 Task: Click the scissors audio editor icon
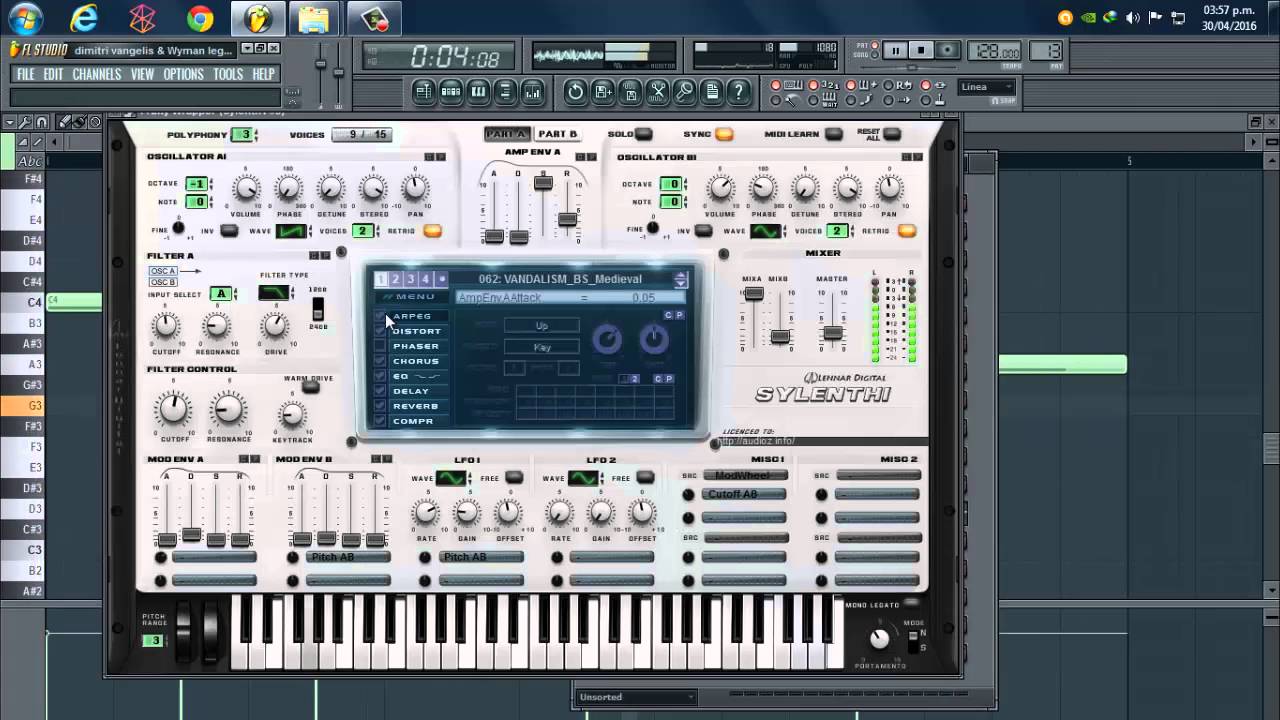pyautogui.click(x=657, y=92)
